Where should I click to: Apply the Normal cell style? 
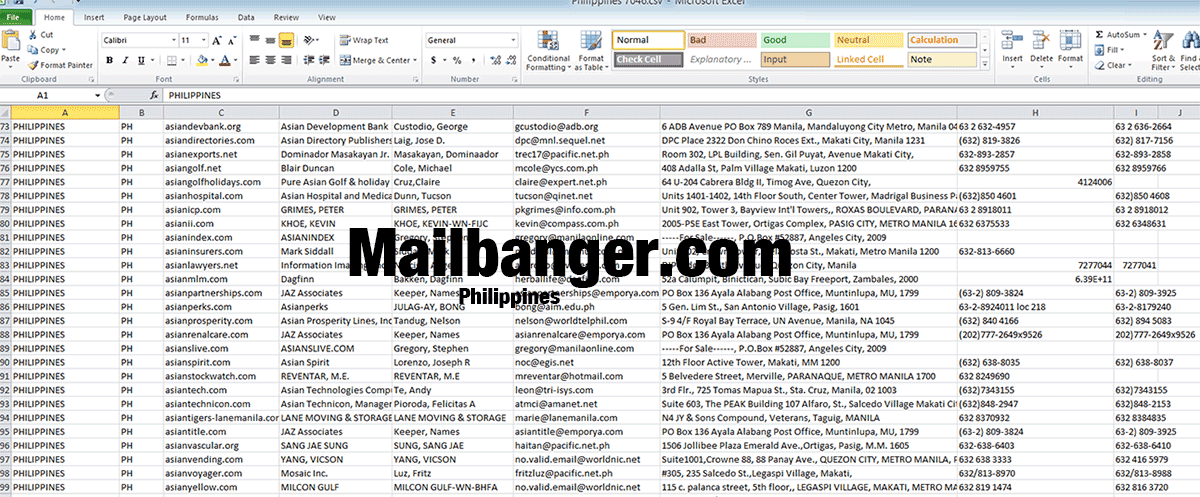point(648,40)
